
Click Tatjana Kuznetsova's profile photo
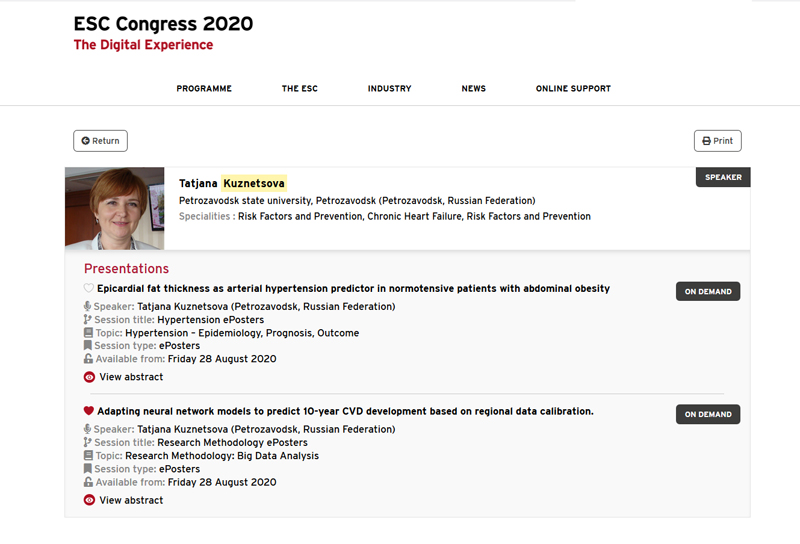coord(115,208)
